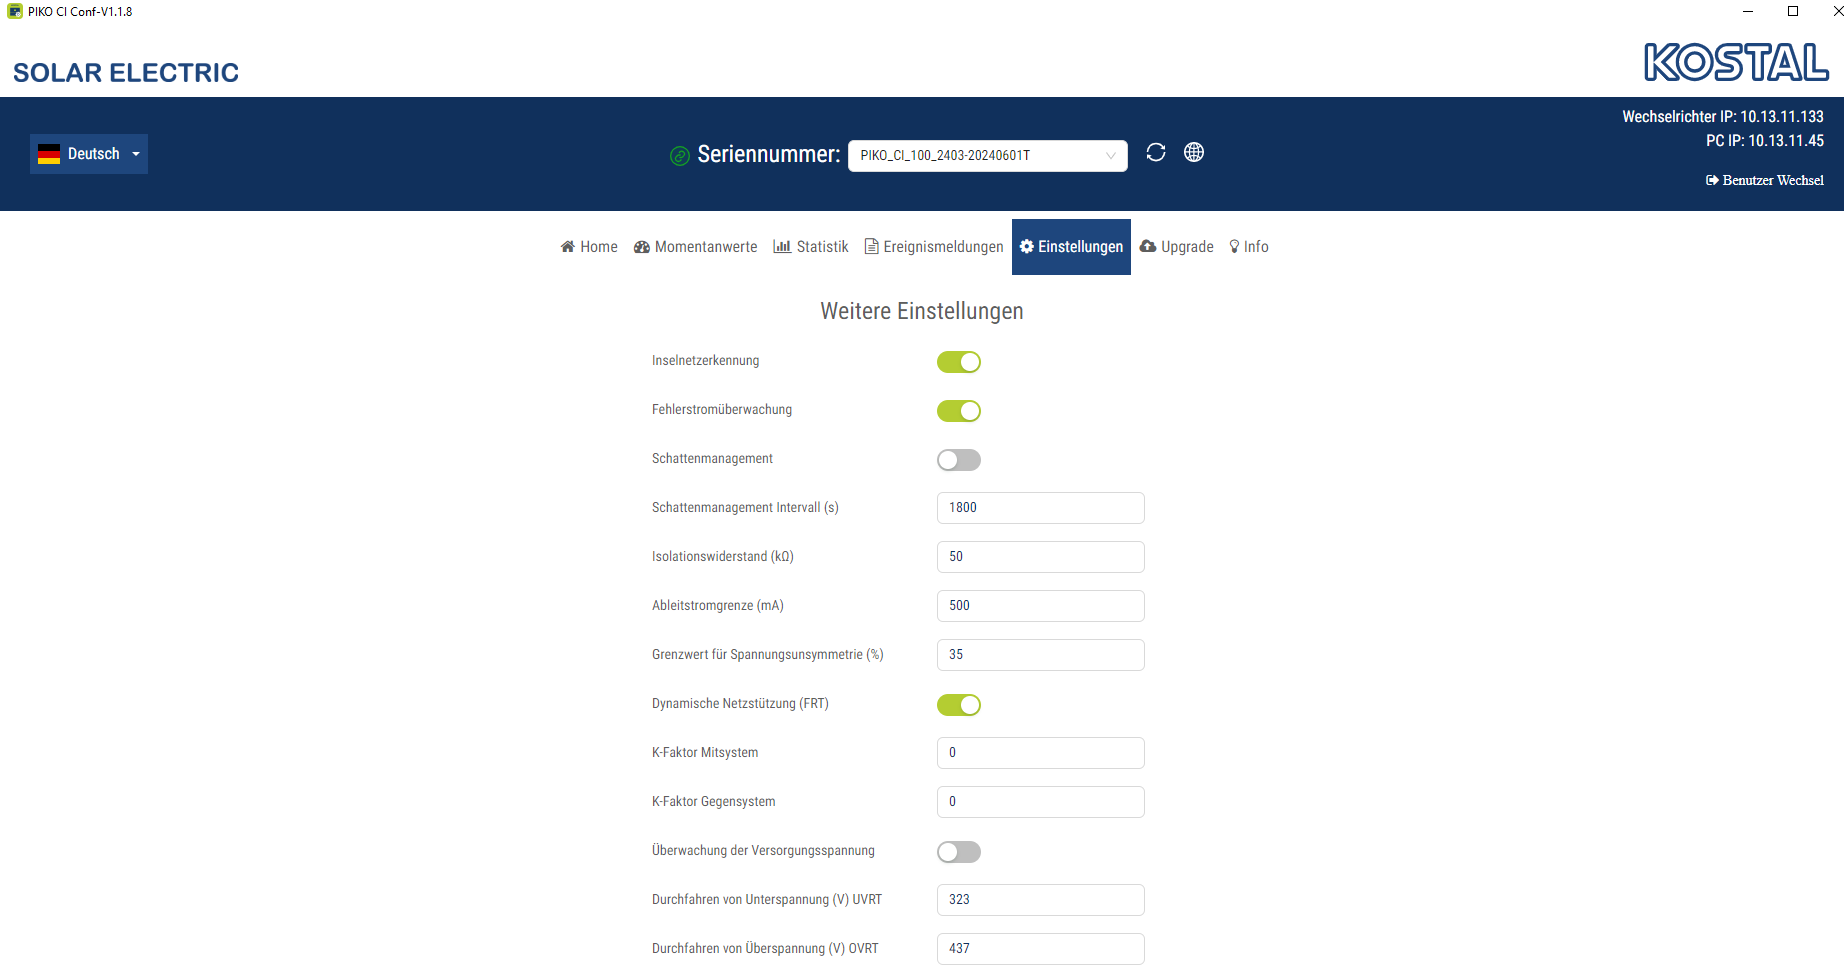1844x968 pixels.
Task: Click the German flag icon
Action: pos(49,154)
